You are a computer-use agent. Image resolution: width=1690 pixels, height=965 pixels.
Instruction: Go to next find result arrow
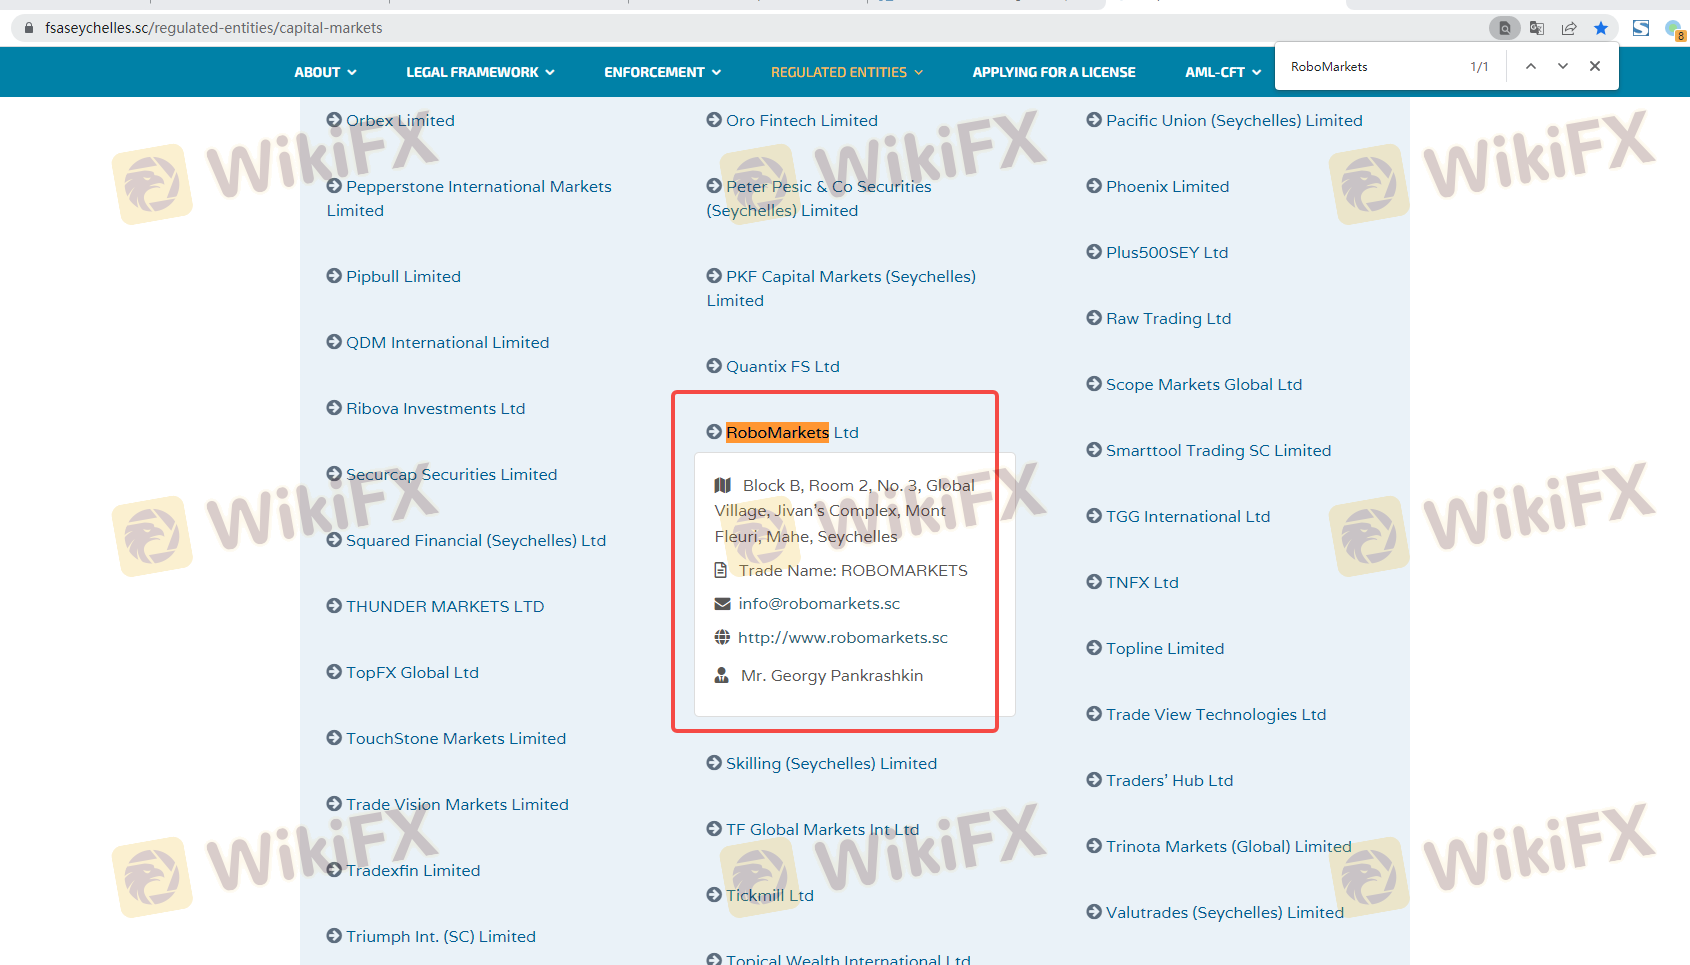pos(1562,66)
